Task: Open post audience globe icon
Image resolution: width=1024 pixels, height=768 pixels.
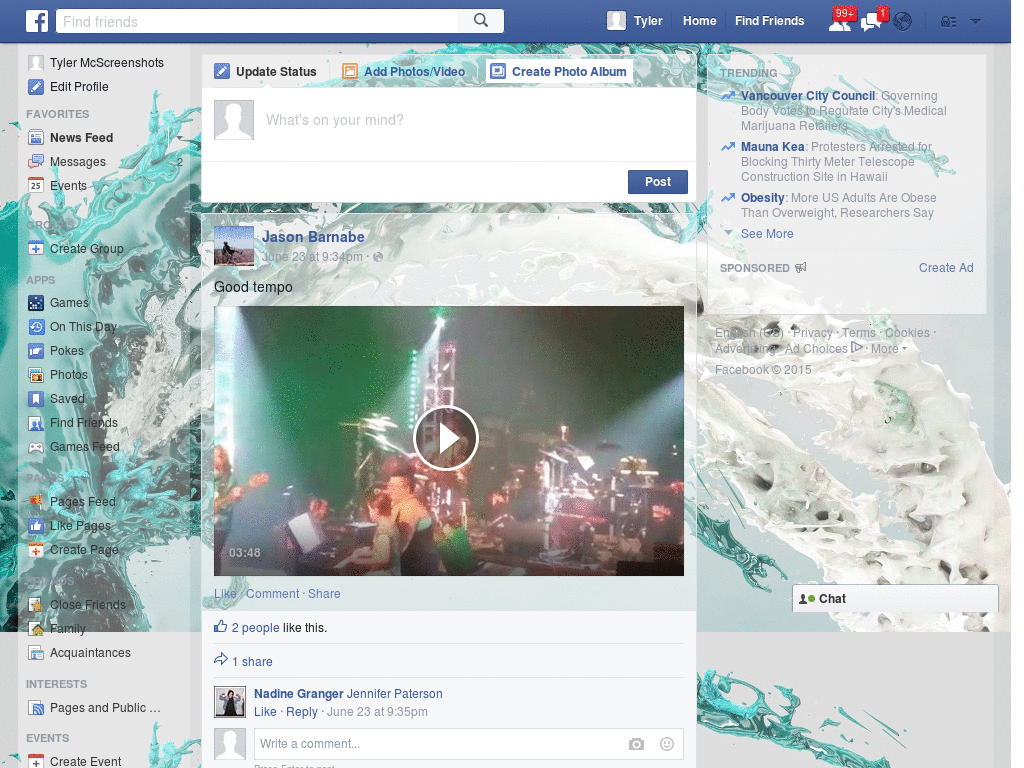Action: click(377, 257)
